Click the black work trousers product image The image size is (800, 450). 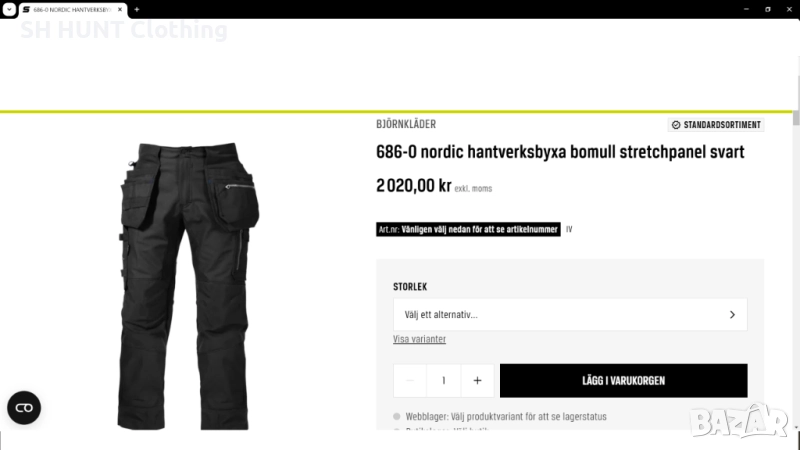(x=187, y=286)
